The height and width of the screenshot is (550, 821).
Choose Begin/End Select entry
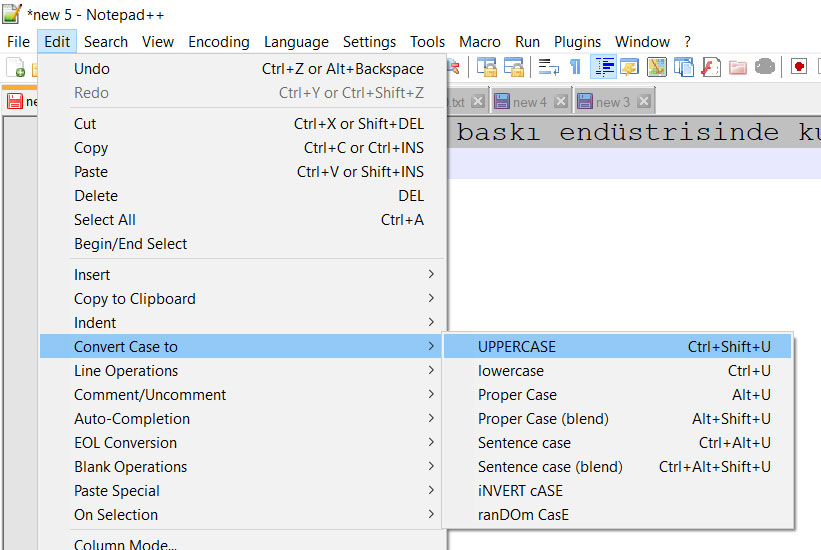click(x=243, y=244)
